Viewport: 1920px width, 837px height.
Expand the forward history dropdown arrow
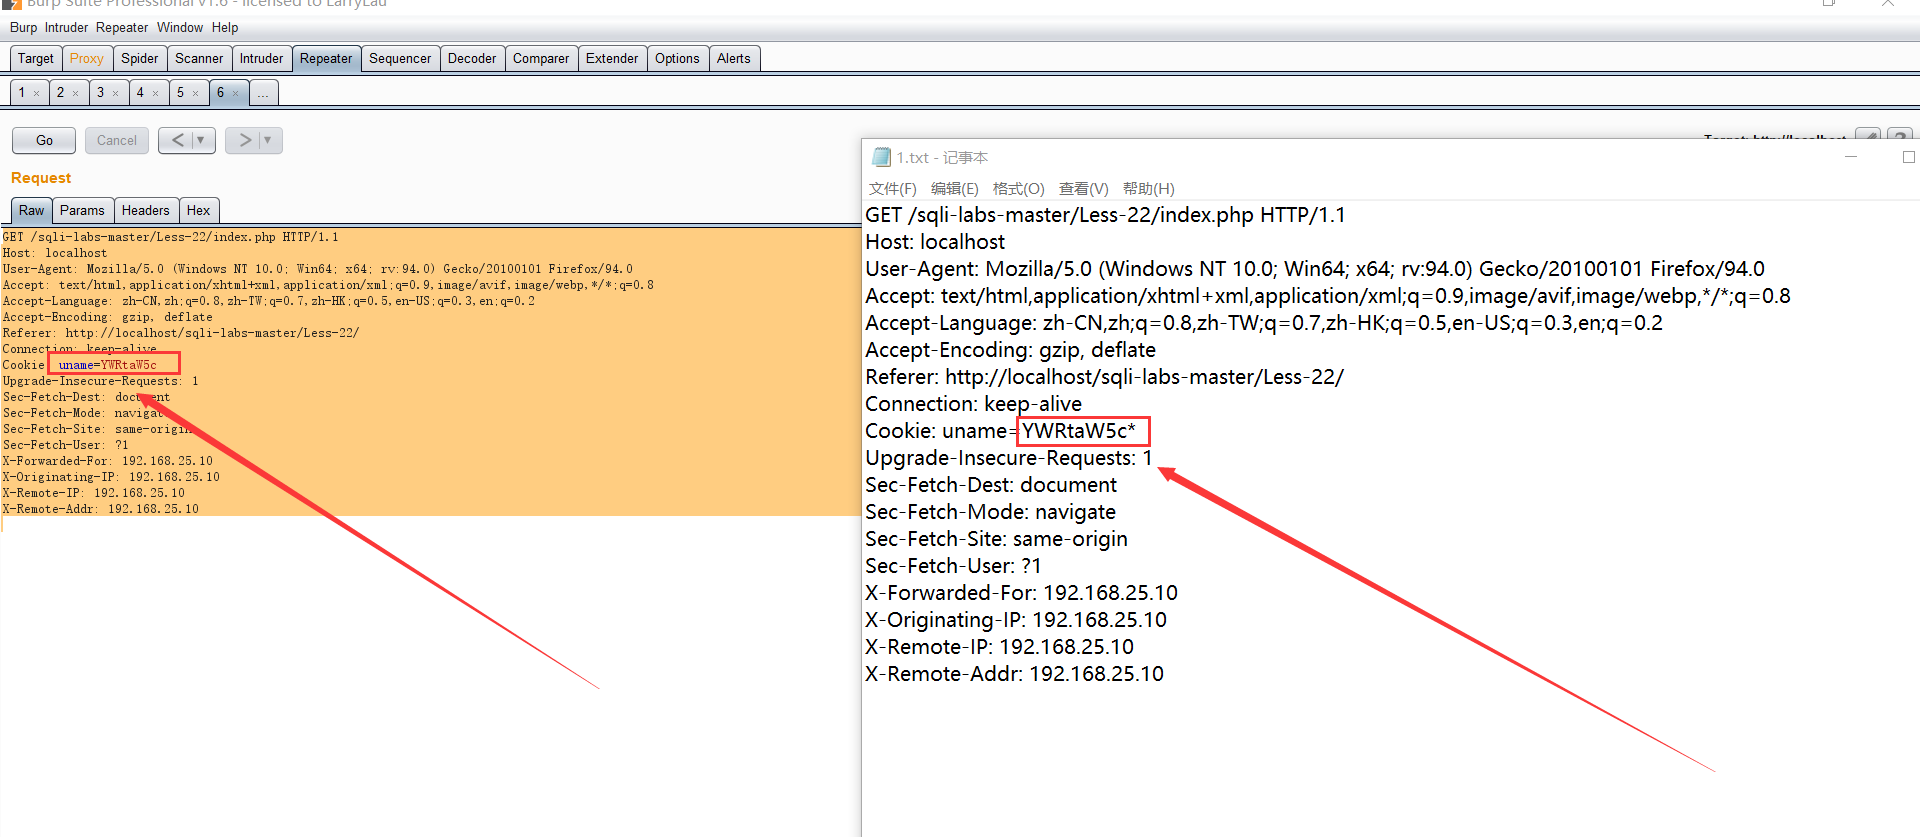(268, 140)
